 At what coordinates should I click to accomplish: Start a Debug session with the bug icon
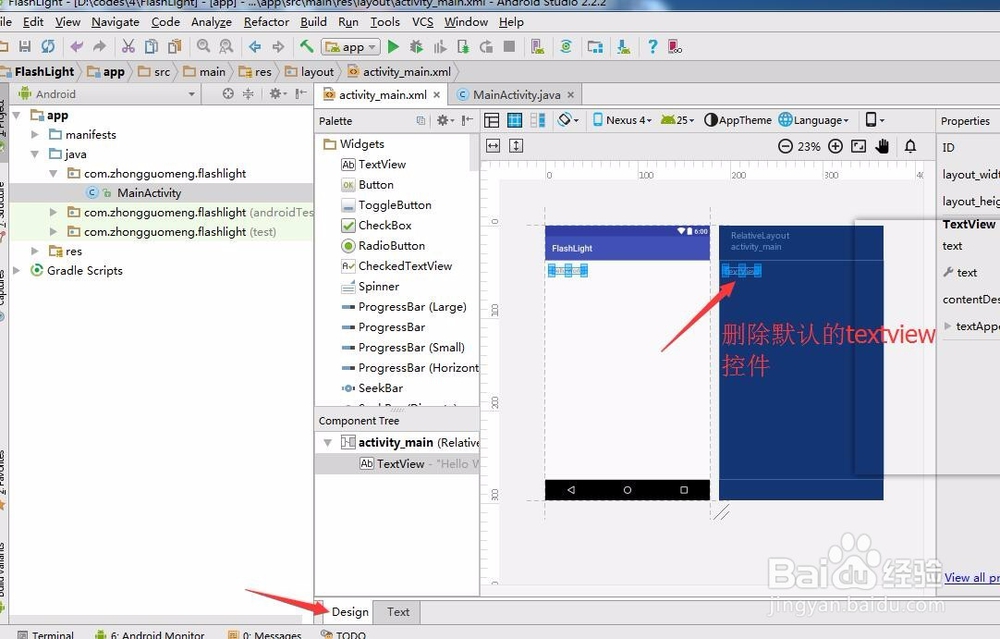click(x=416, y=46)
